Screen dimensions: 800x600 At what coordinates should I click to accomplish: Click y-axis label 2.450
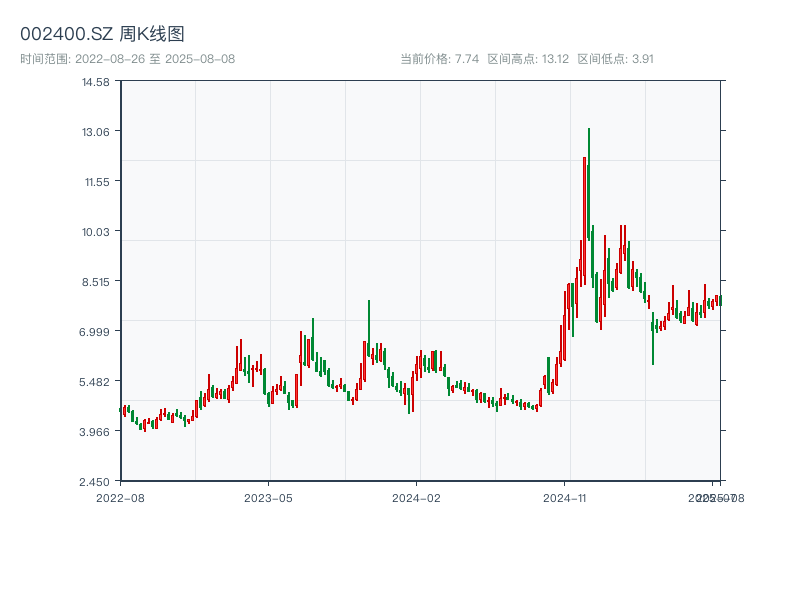pyautogui.click(x=94, y=482)
